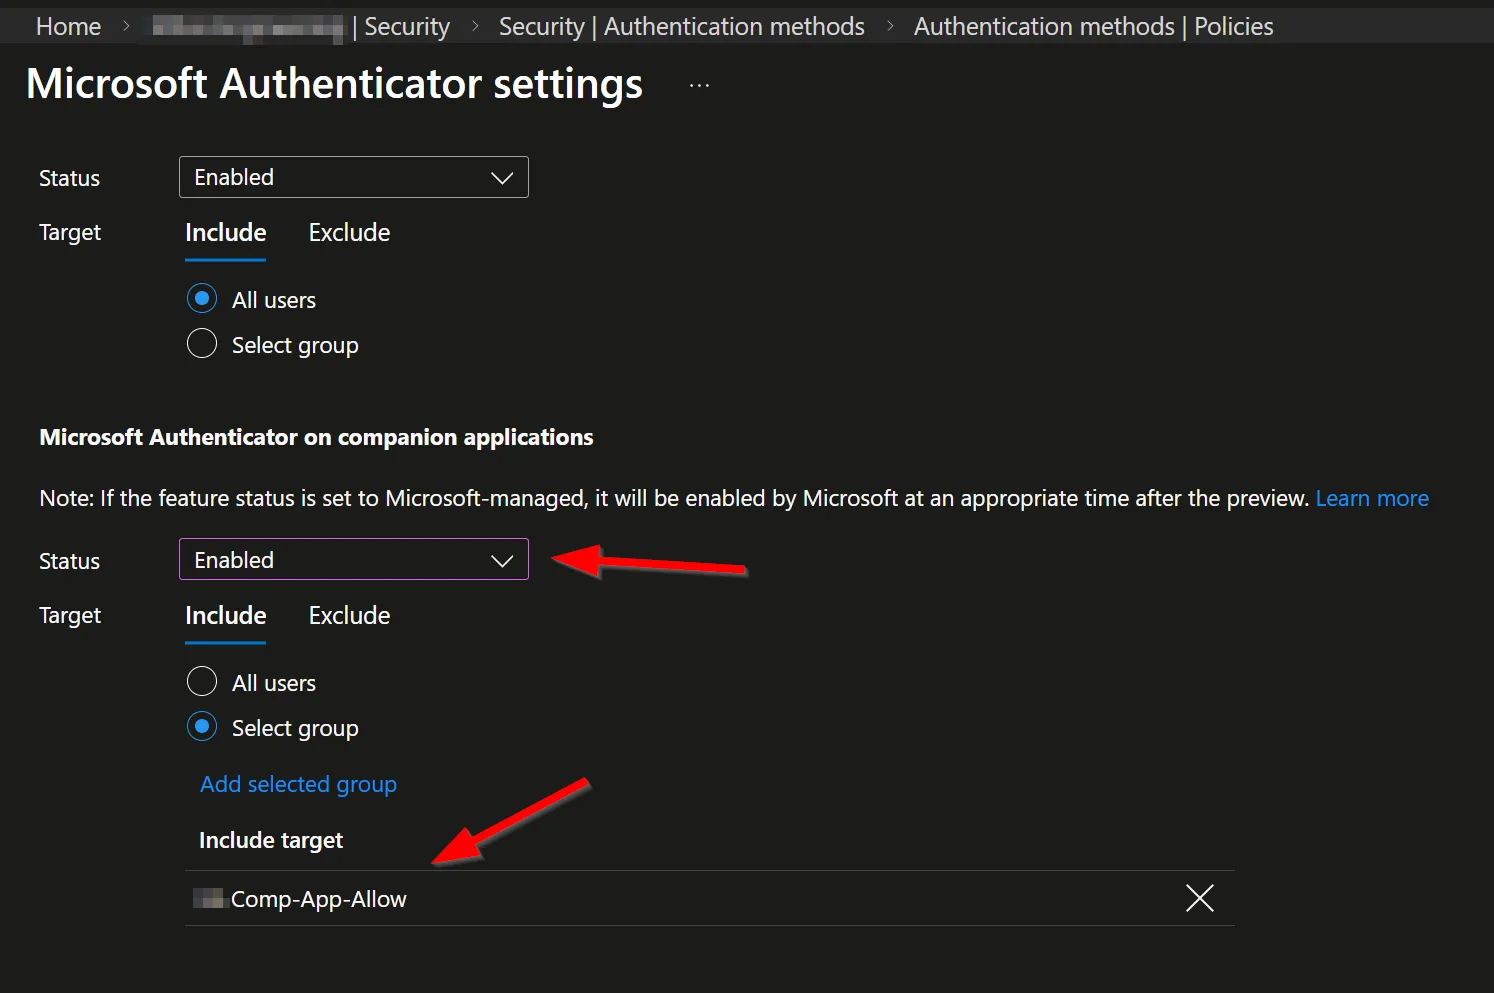Switch to the upper Include tab
This screenshot has height=993, width=1494.
click(226, 233)
